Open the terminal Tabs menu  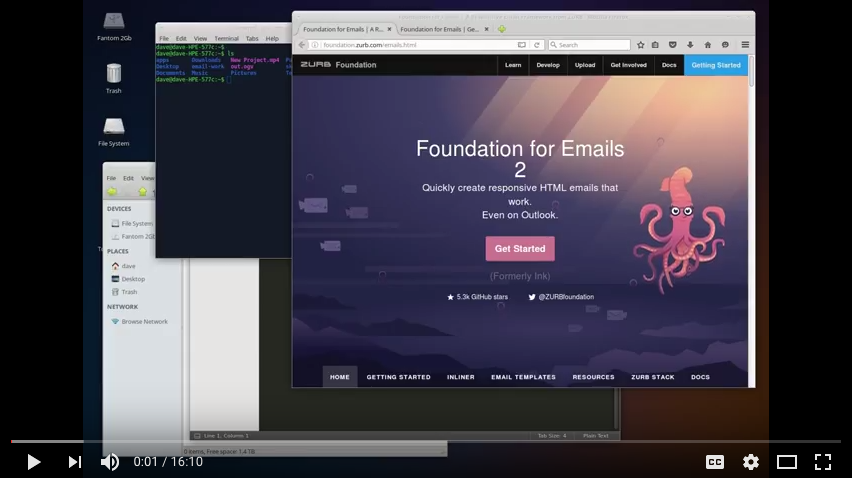[252, 39]
